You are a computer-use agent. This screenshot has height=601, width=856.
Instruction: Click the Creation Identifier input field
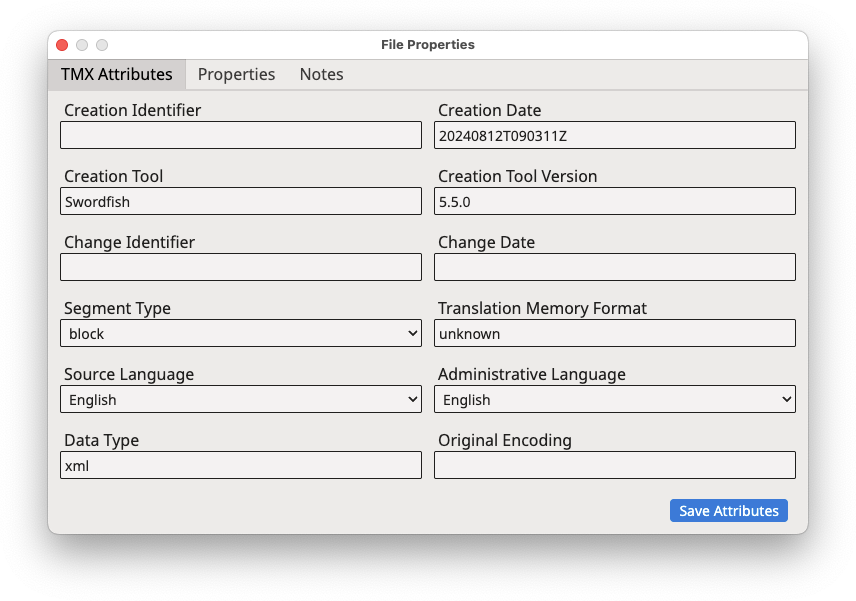pos(241,135)
